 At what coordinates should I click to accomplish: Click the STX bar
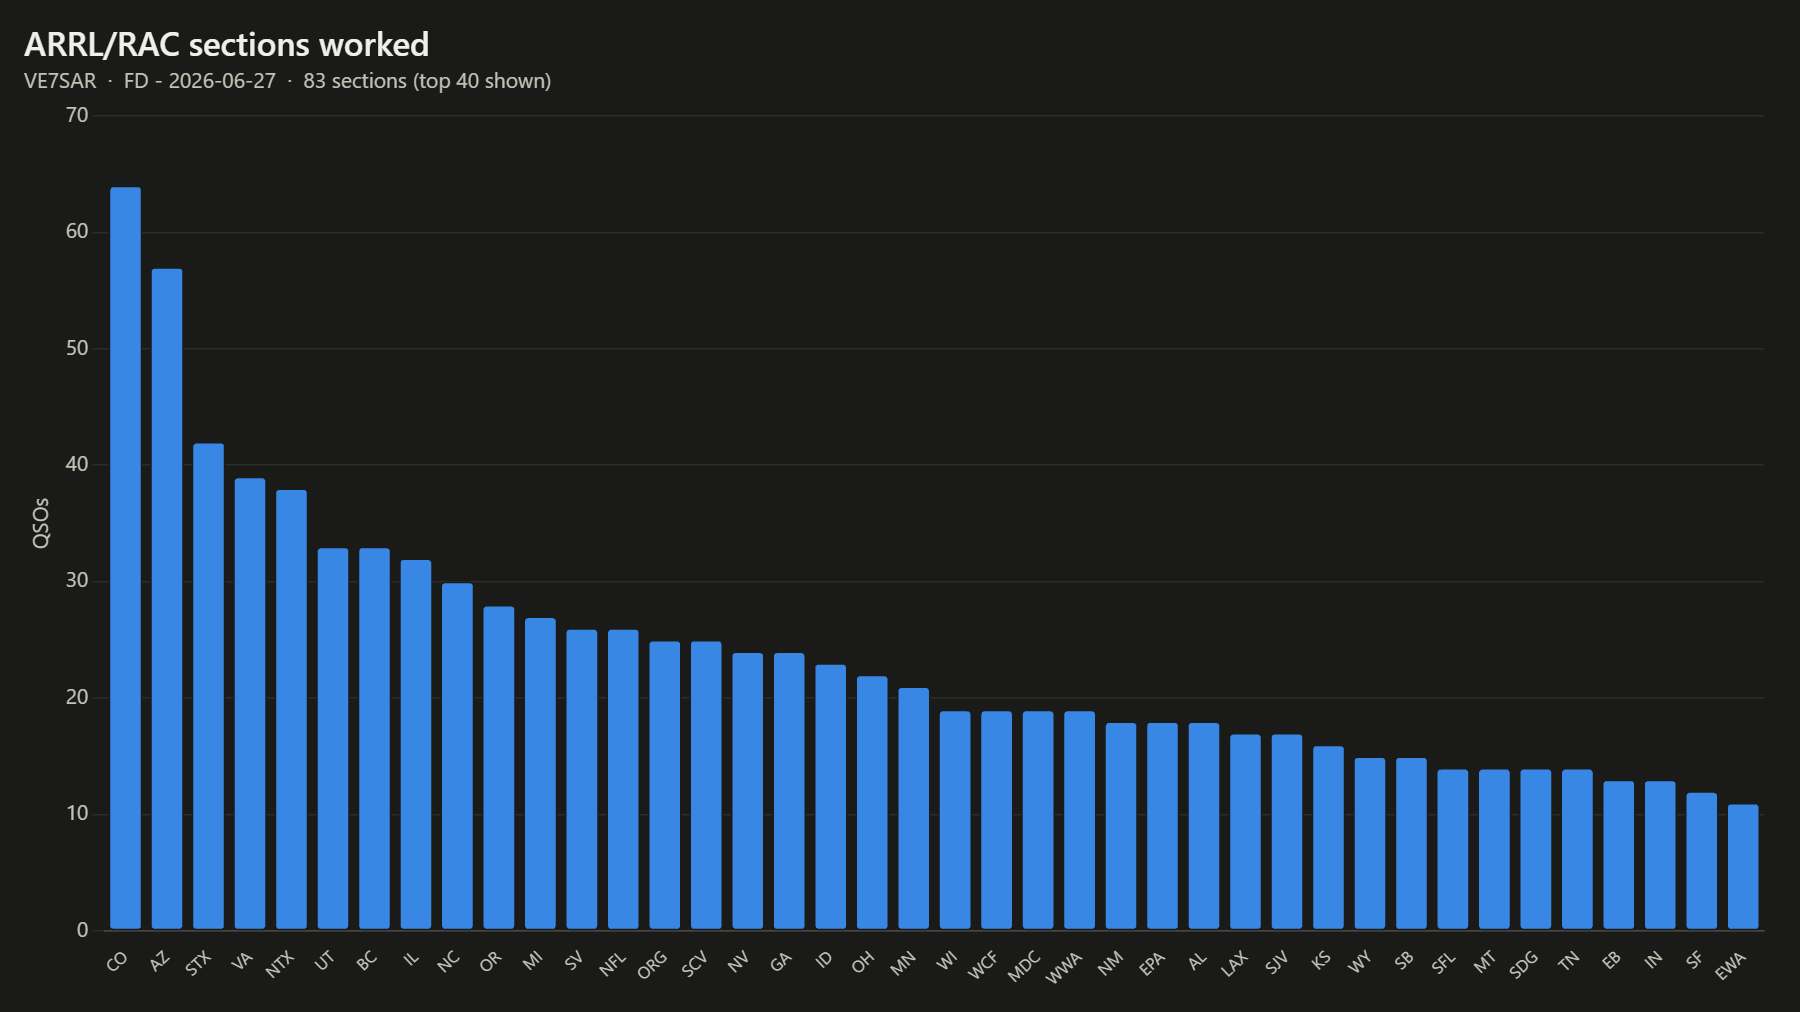(x=208, y=686)
